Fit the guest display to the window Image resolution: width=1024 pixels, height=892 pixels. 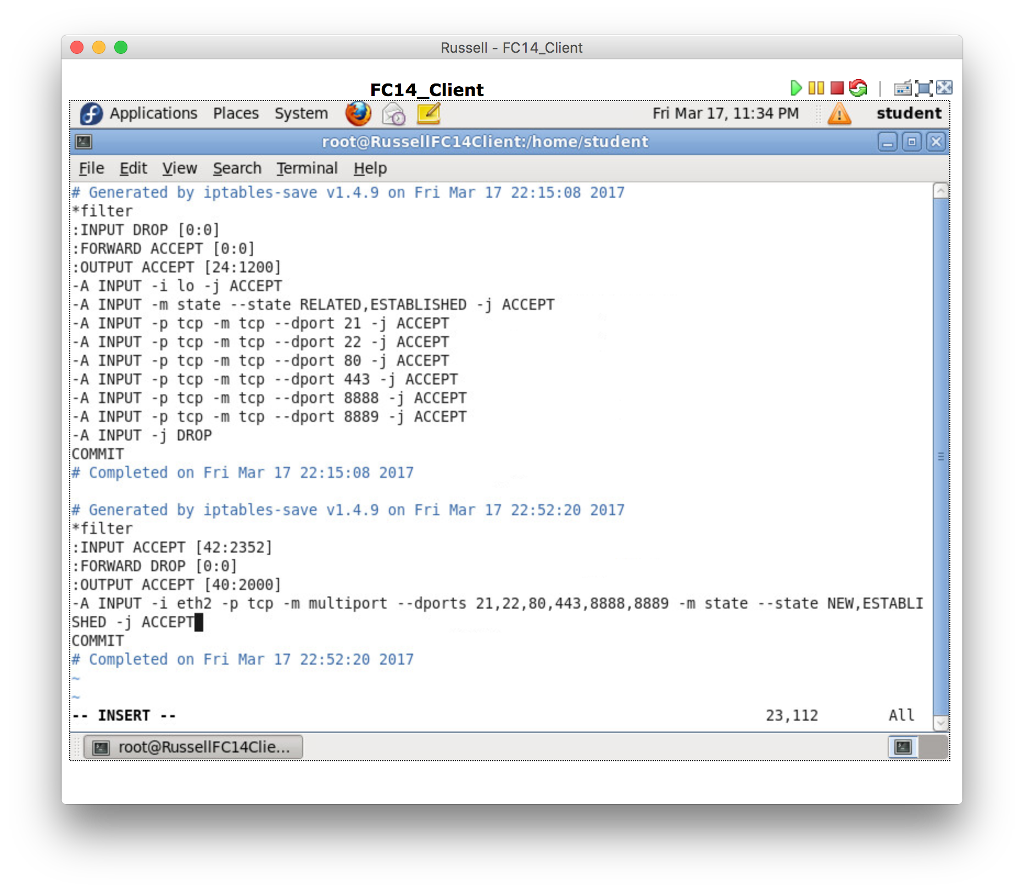click(x=923, y=88)
